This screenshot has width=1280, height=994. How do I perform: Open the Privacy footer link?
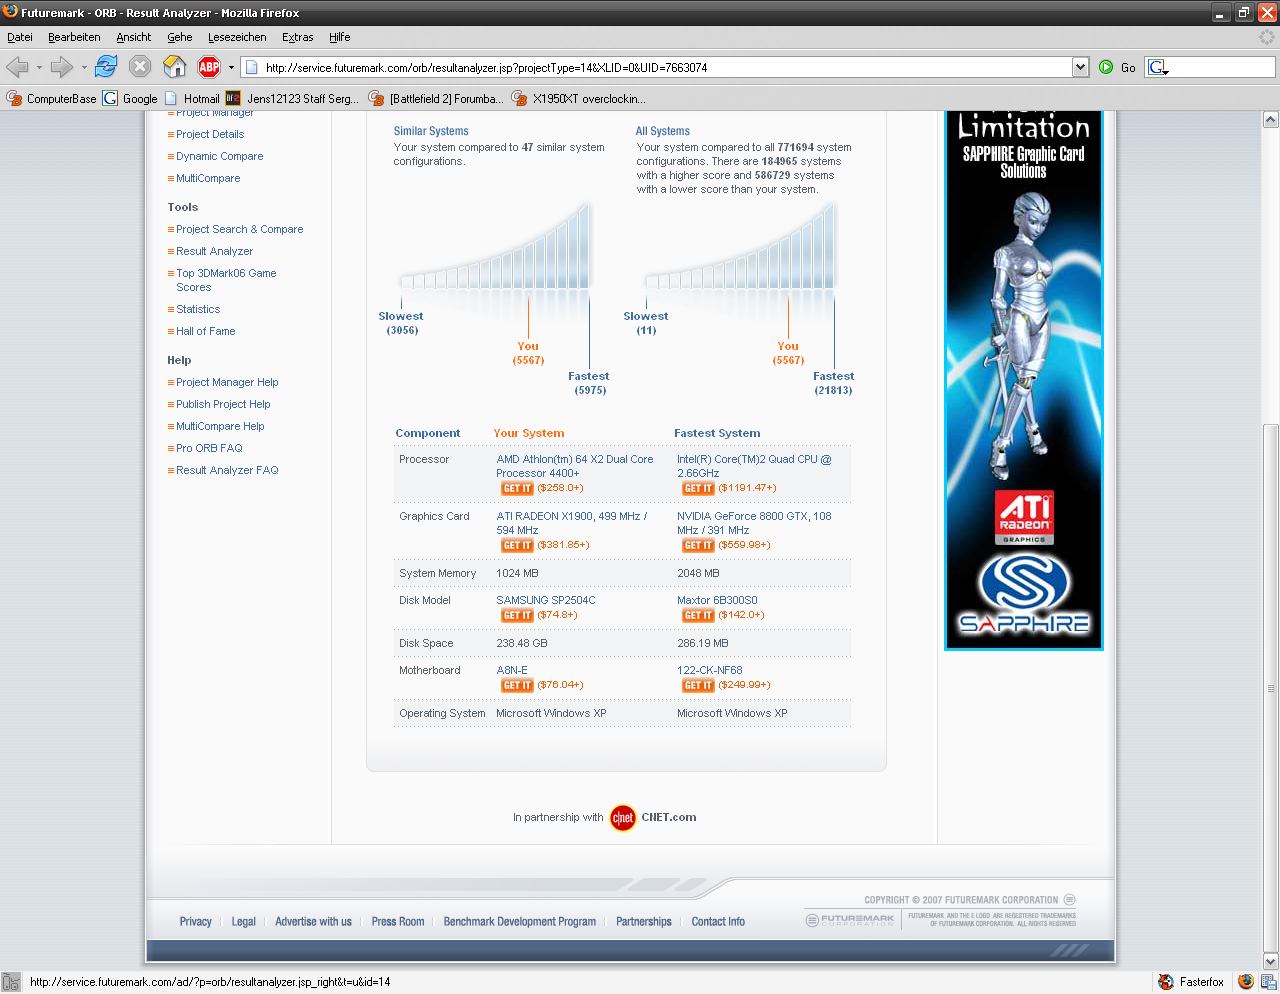point(196,922)
